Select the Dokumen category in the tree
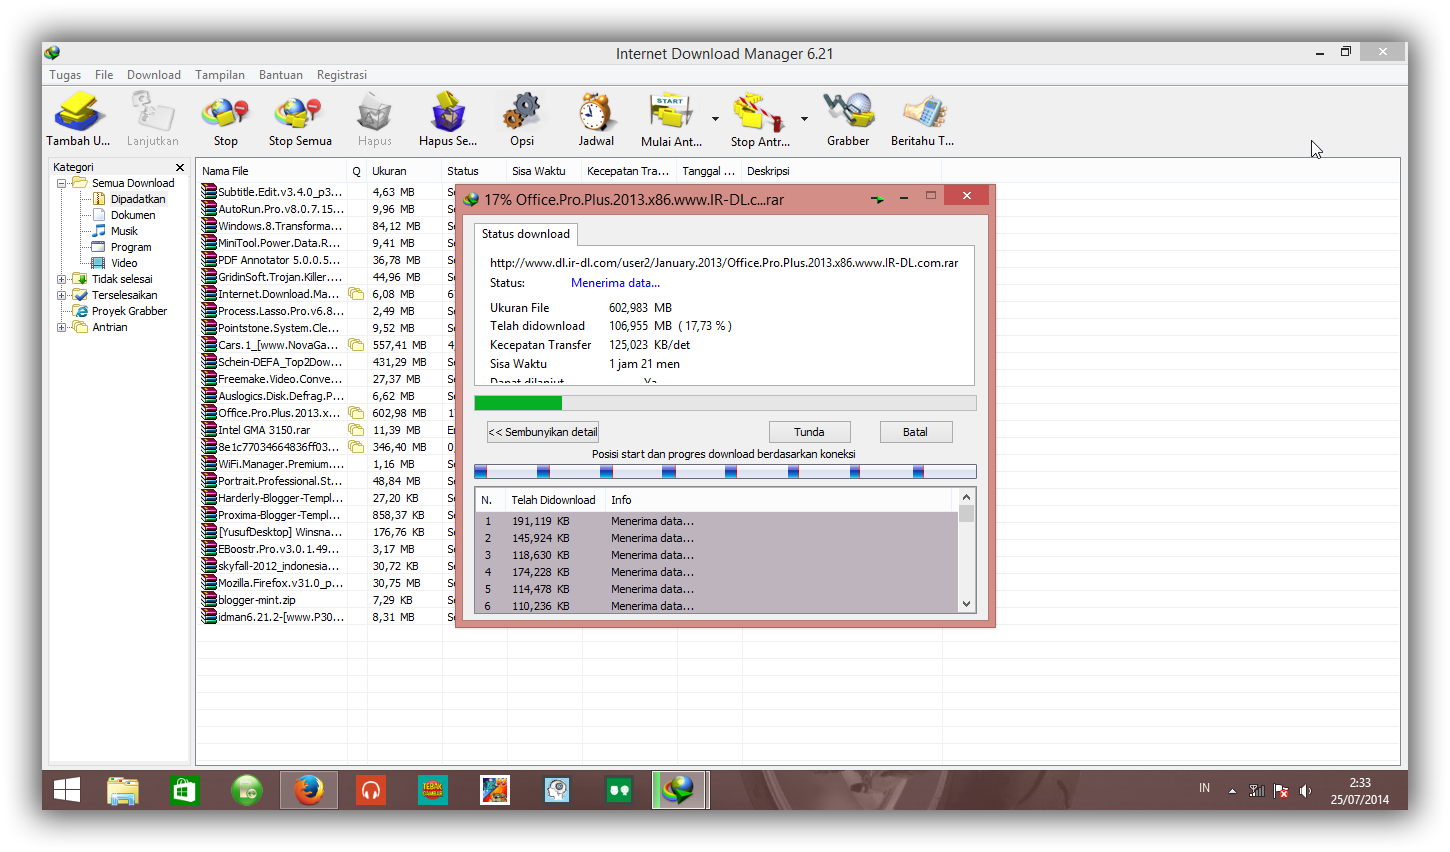Screen dimensions: 1450x852 [x=133, y=215]
